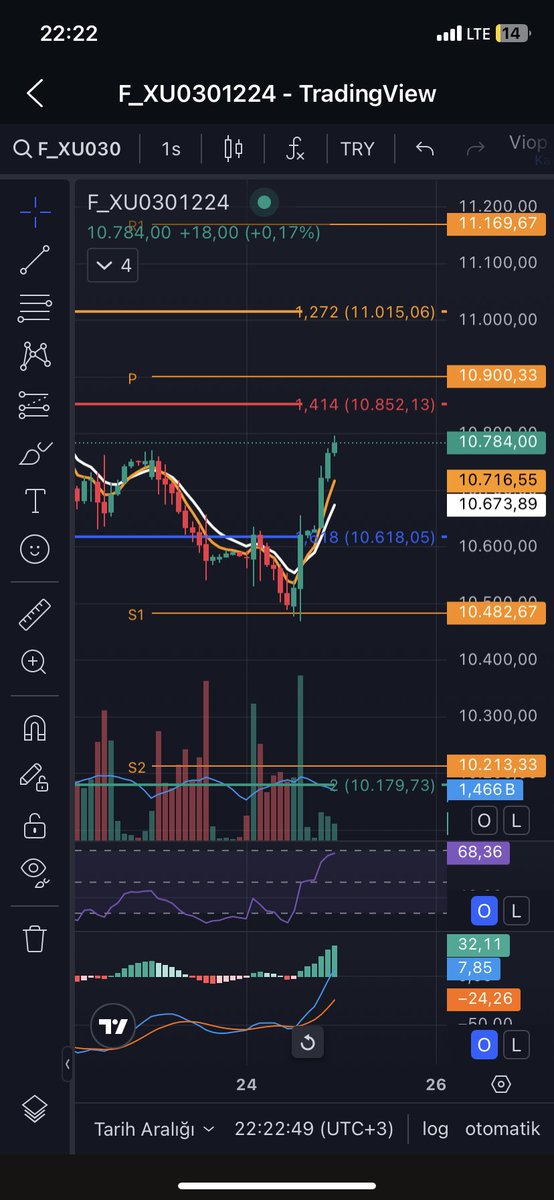554x1200 pixels.
Task: Click the blue 7,85 MACD value label
Action: tap(475, 969)
